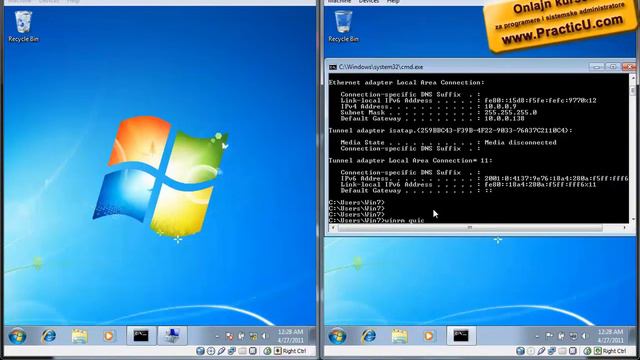Minimize the cmd.exe window
Viewport: 640px width, 360px height.
click(597, 67)
